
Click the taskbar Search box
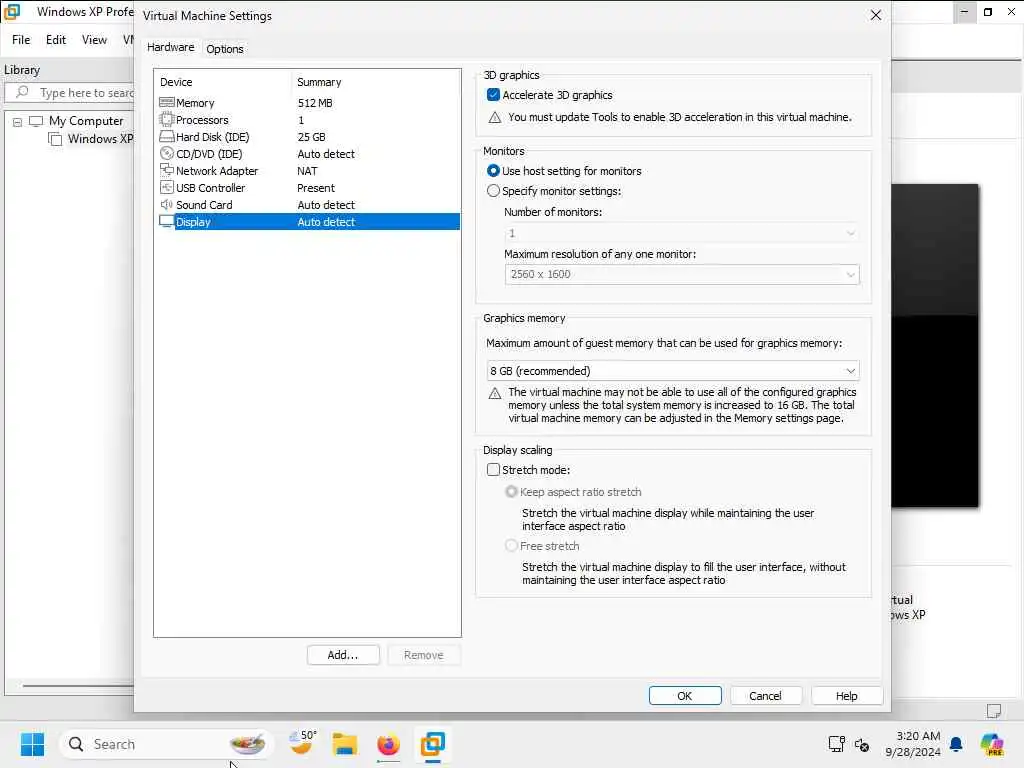coord(167,744)
